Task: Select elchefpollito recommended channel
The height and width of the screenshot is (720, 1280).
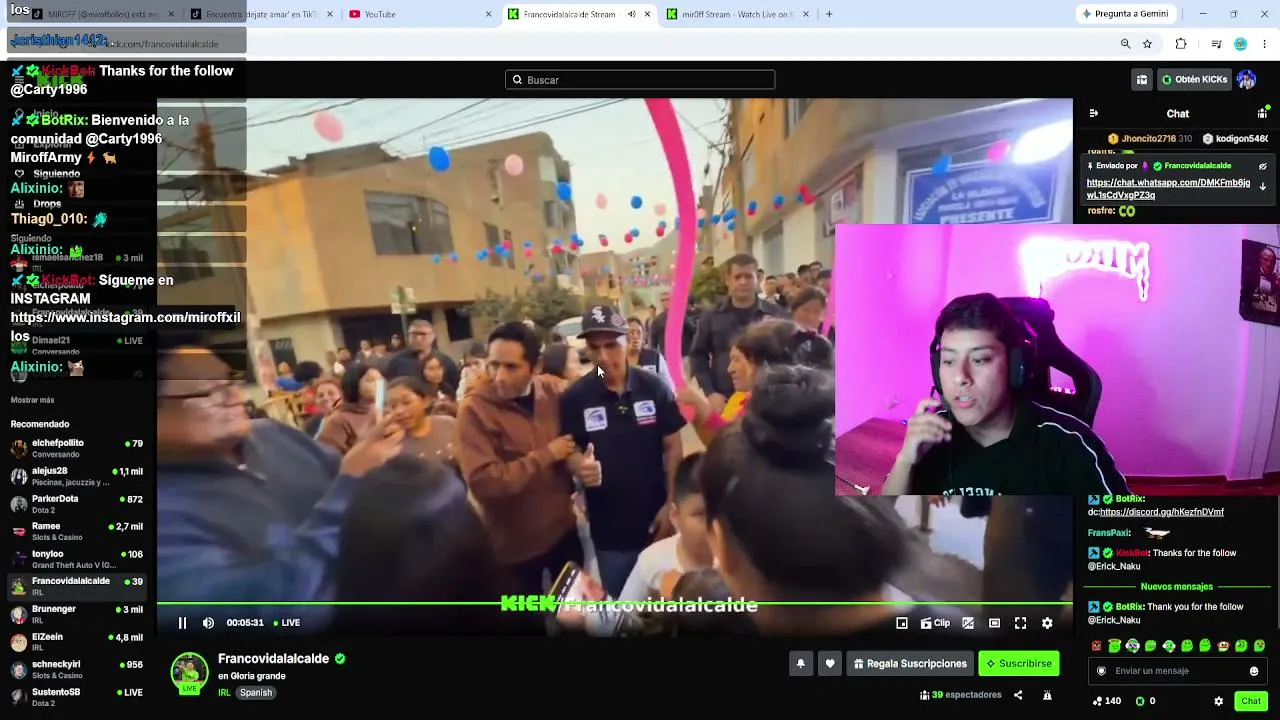Action: 78,448
